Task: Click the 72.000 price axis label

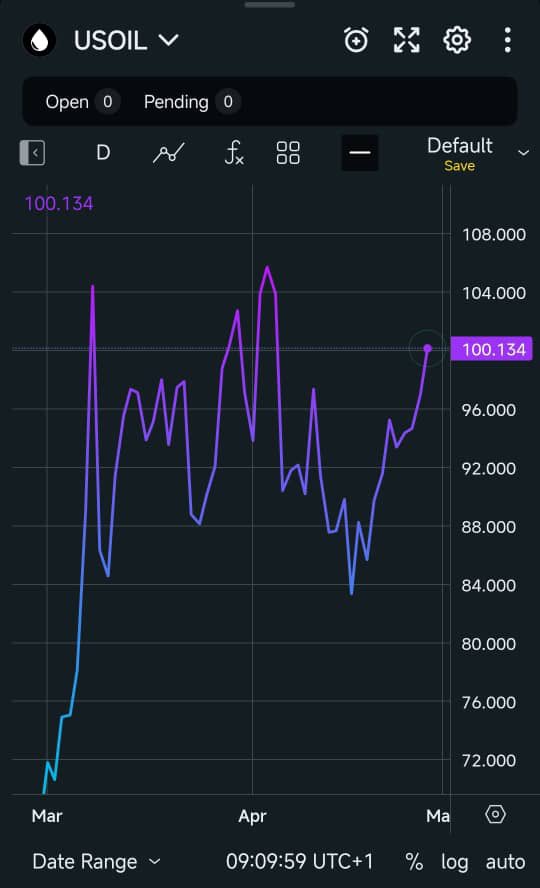Action: click(x=488, y=760)
